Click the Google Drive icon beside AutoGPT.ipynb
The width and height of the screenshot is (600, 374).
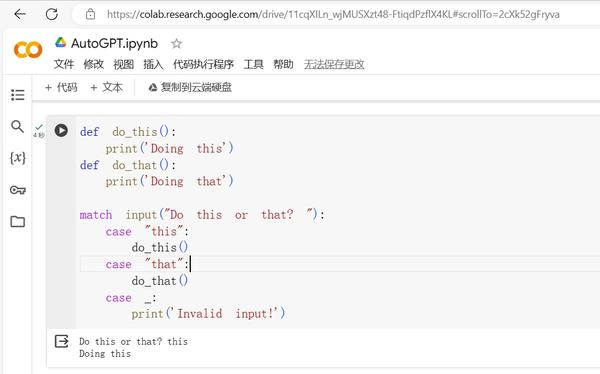60,42
